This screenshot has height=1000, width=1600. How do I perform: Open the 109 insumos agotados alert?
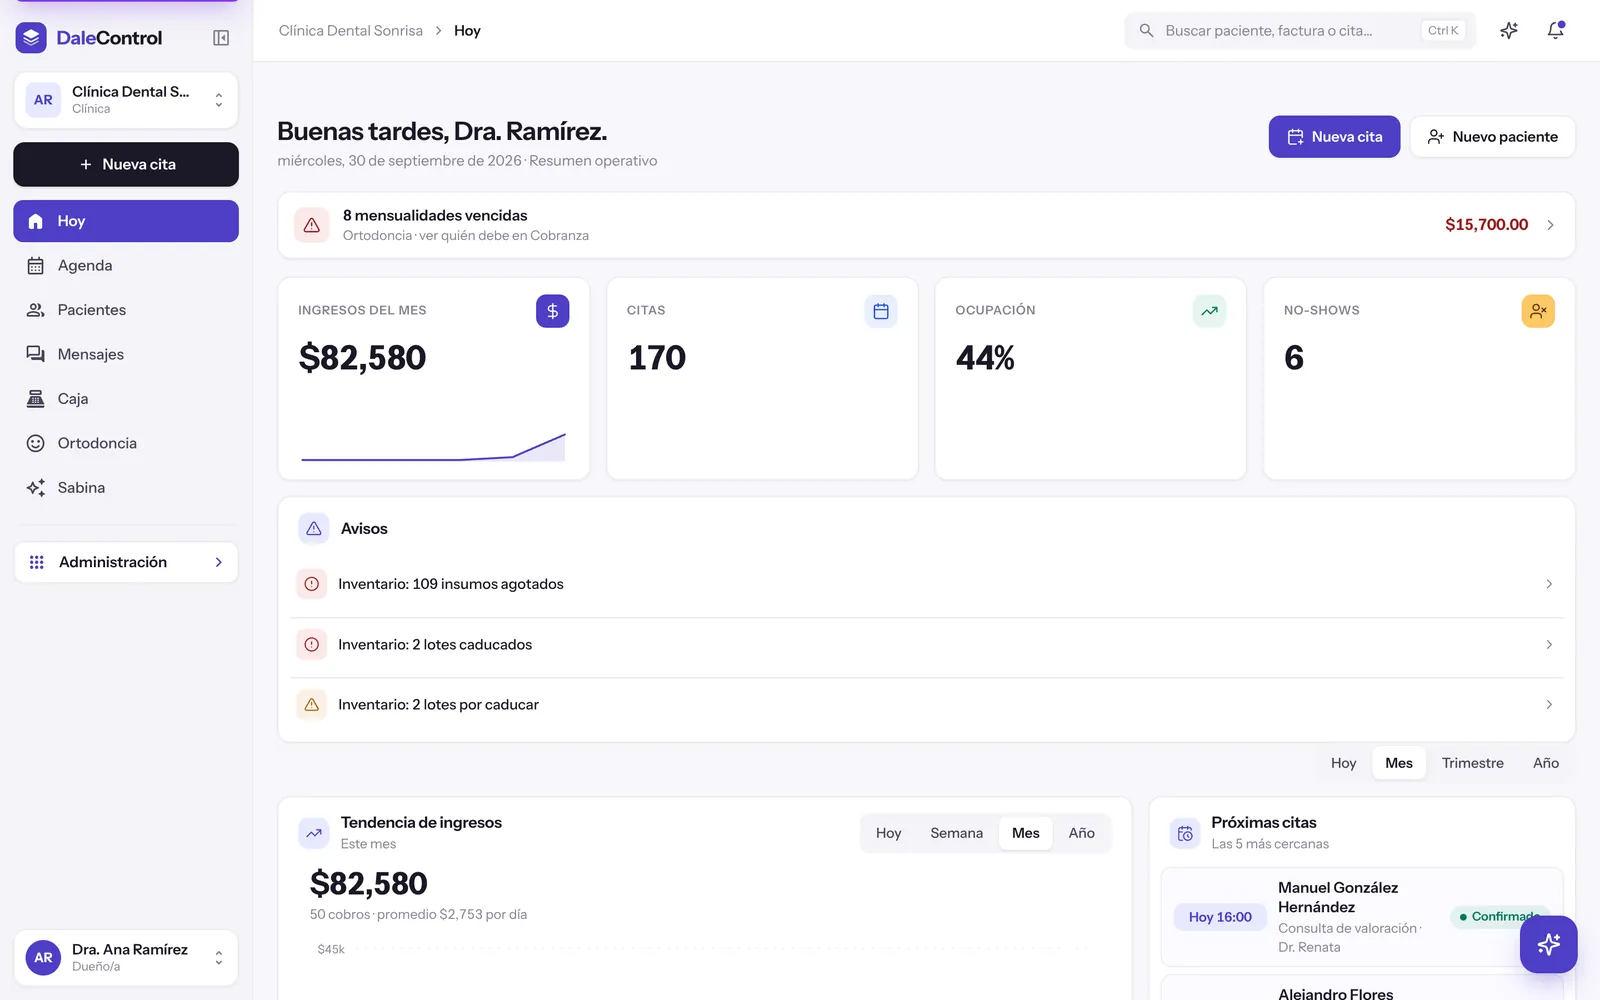(926, 584)
